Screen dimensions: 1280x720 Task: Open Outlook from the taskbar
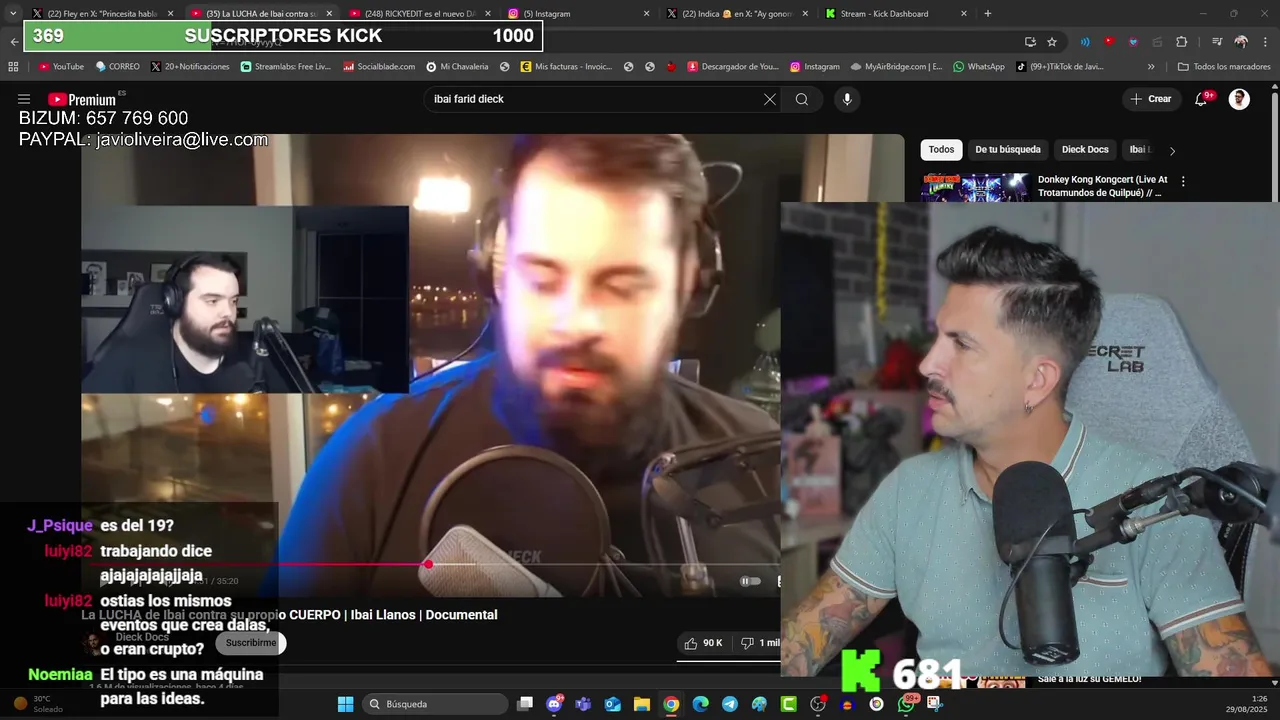pyautogui.click(x=612, y=704)
